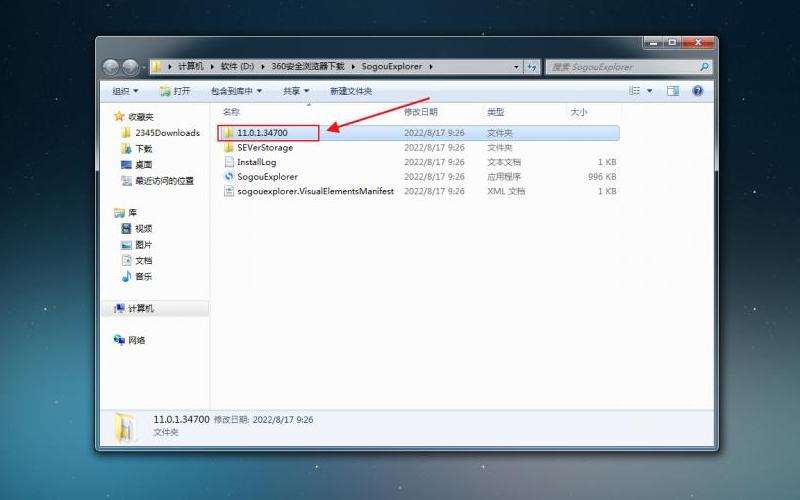Select 网络 in navigation pane
The width and height of the screenshot is (800, 500).
click(x=130, y=340)
